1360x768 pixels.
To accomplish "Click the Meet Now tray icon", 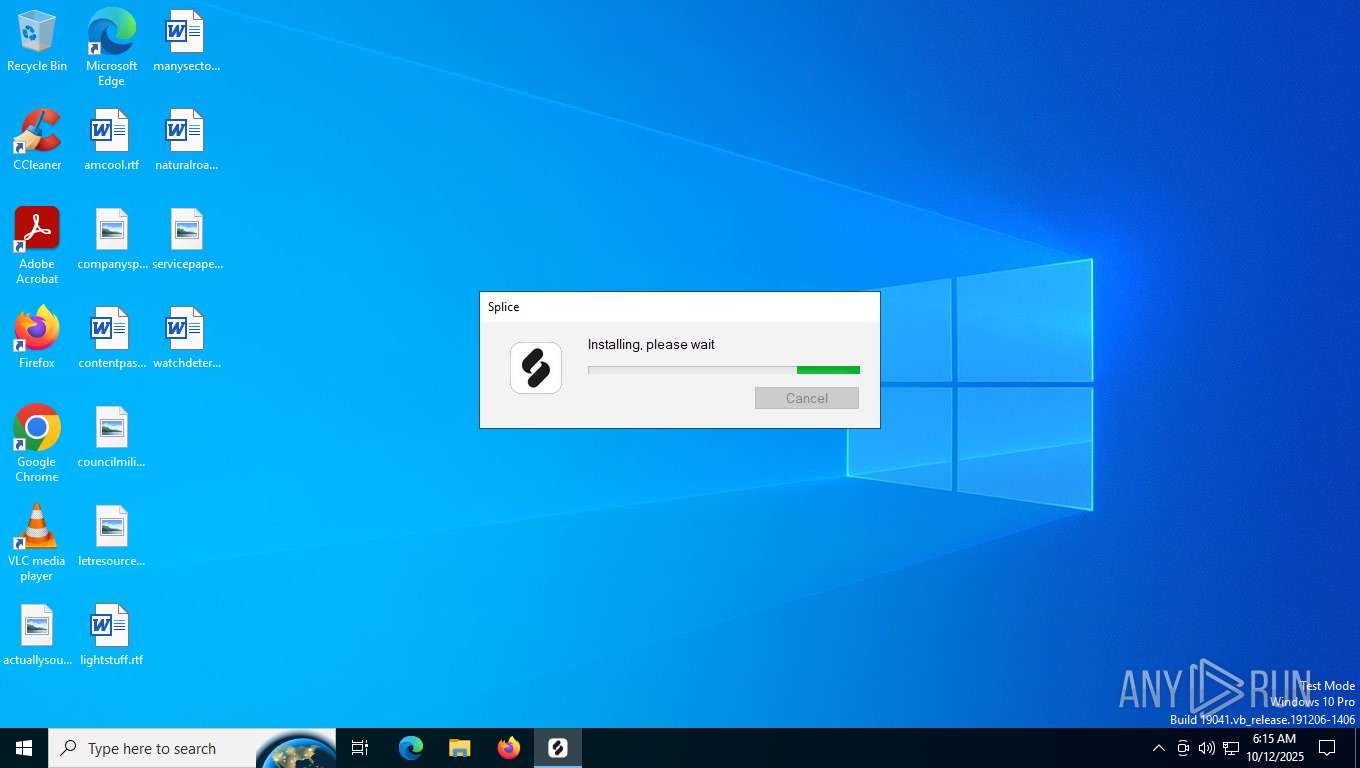I will pyautogui.click(x=1183, y=748).
